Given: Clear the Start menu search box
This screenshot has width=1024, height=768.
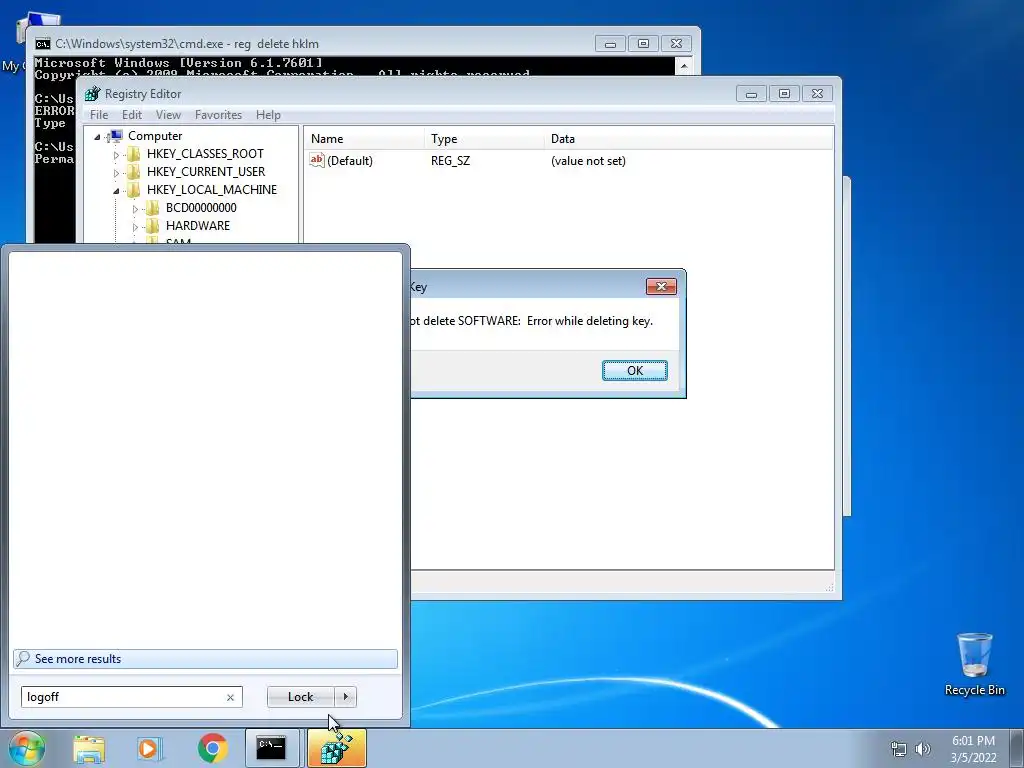Looking at the screenshot, I should pos(230,697).
